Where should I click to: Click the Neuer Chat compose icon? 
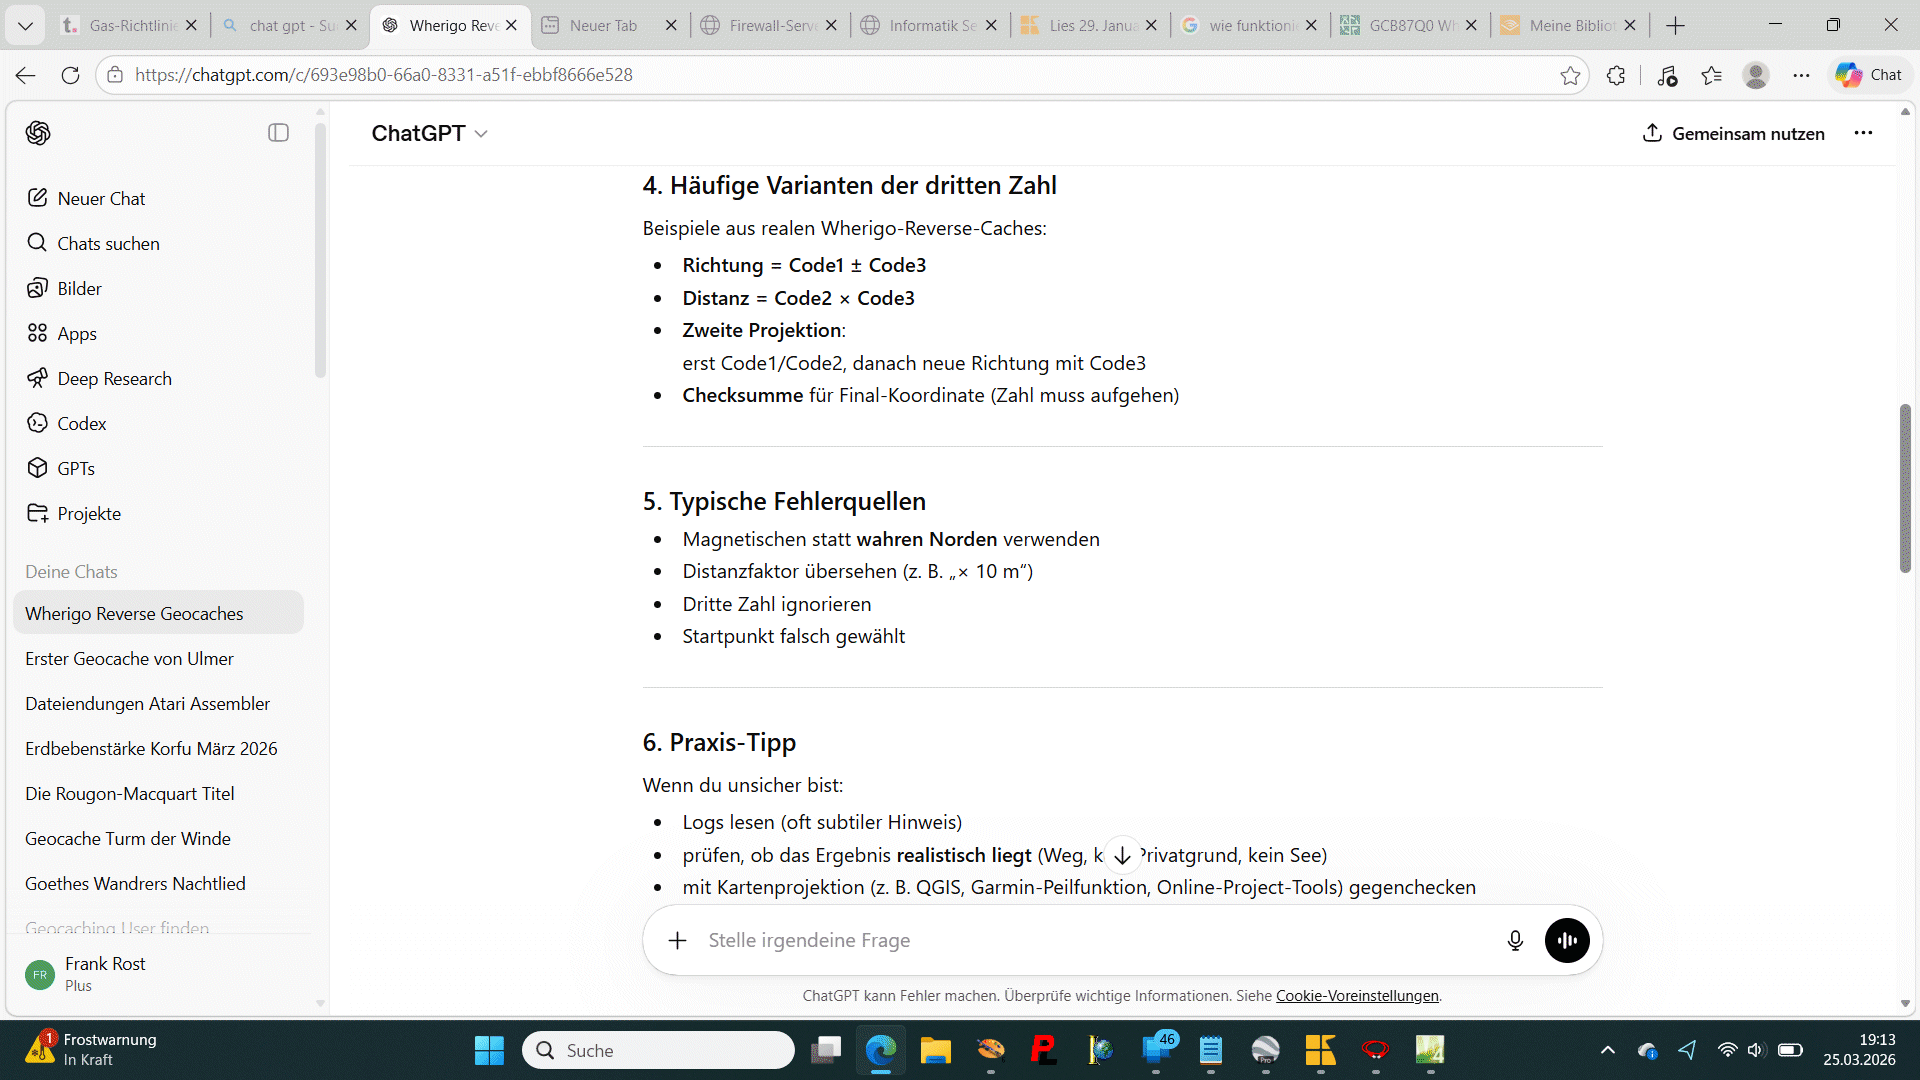38,198
